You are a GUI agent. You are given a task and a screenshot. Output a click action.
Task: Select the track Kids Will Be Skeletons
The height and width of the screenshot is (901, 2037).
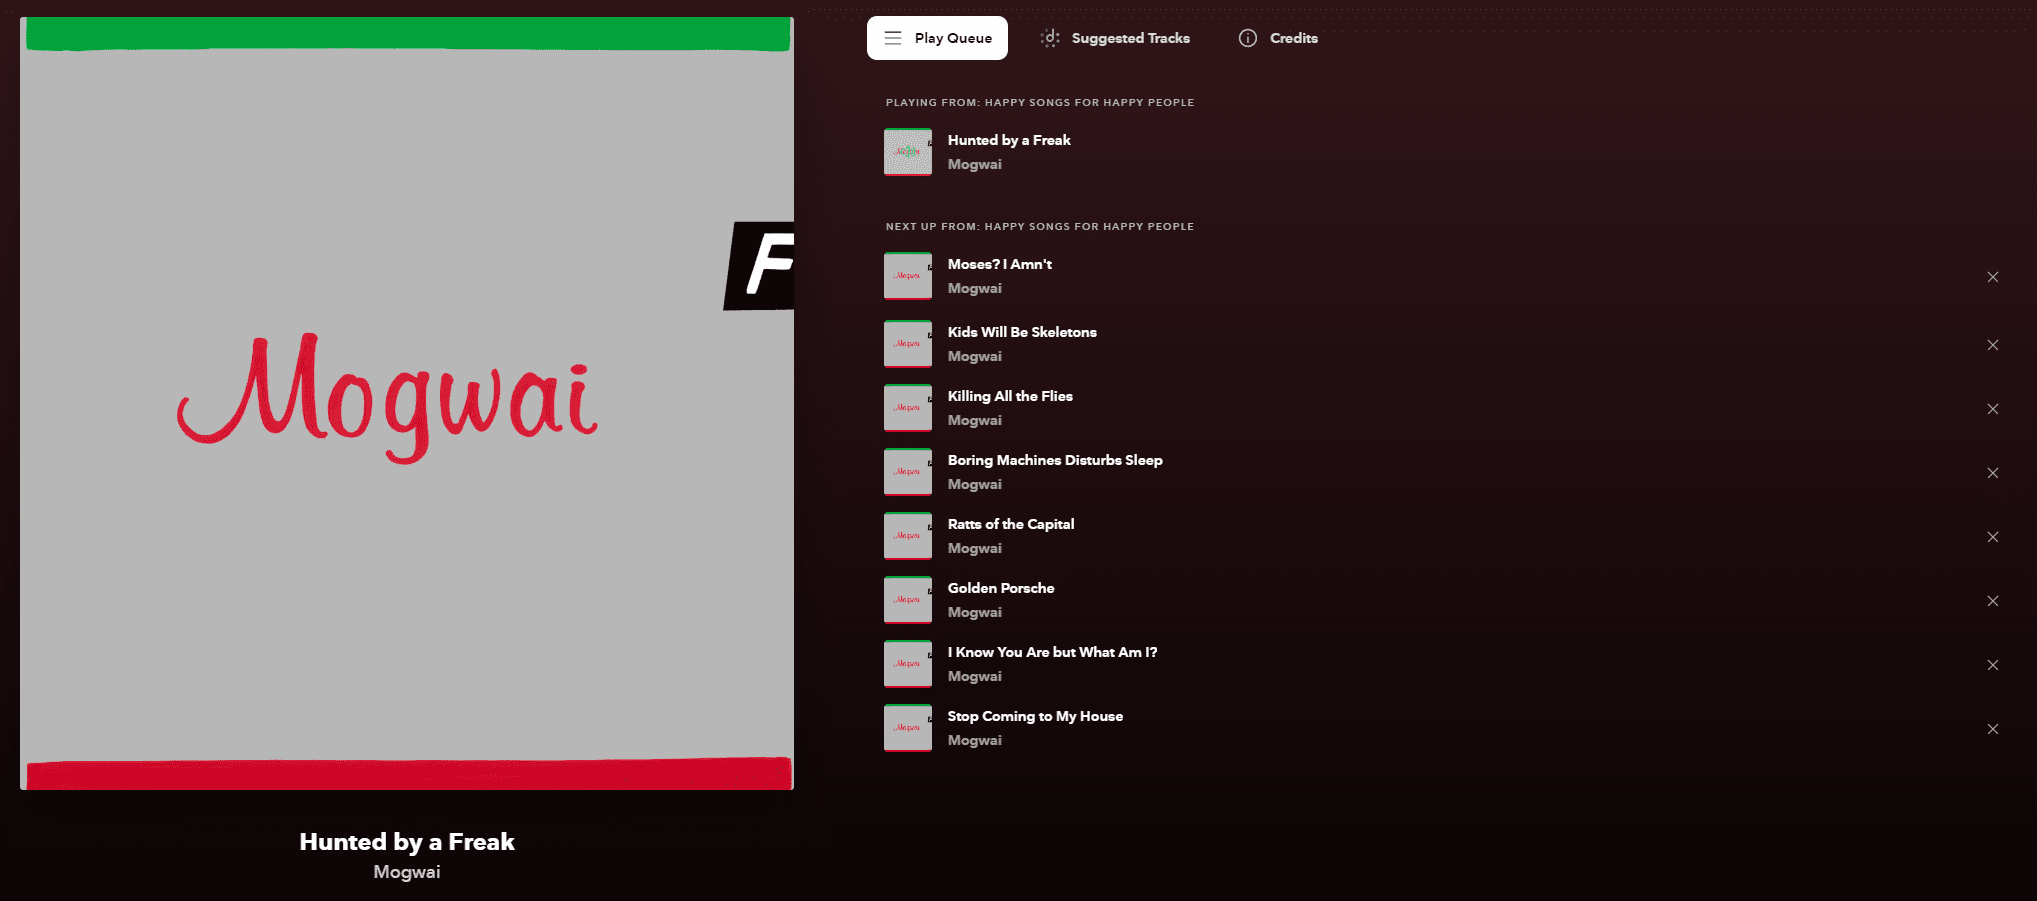click(1022, 332)
